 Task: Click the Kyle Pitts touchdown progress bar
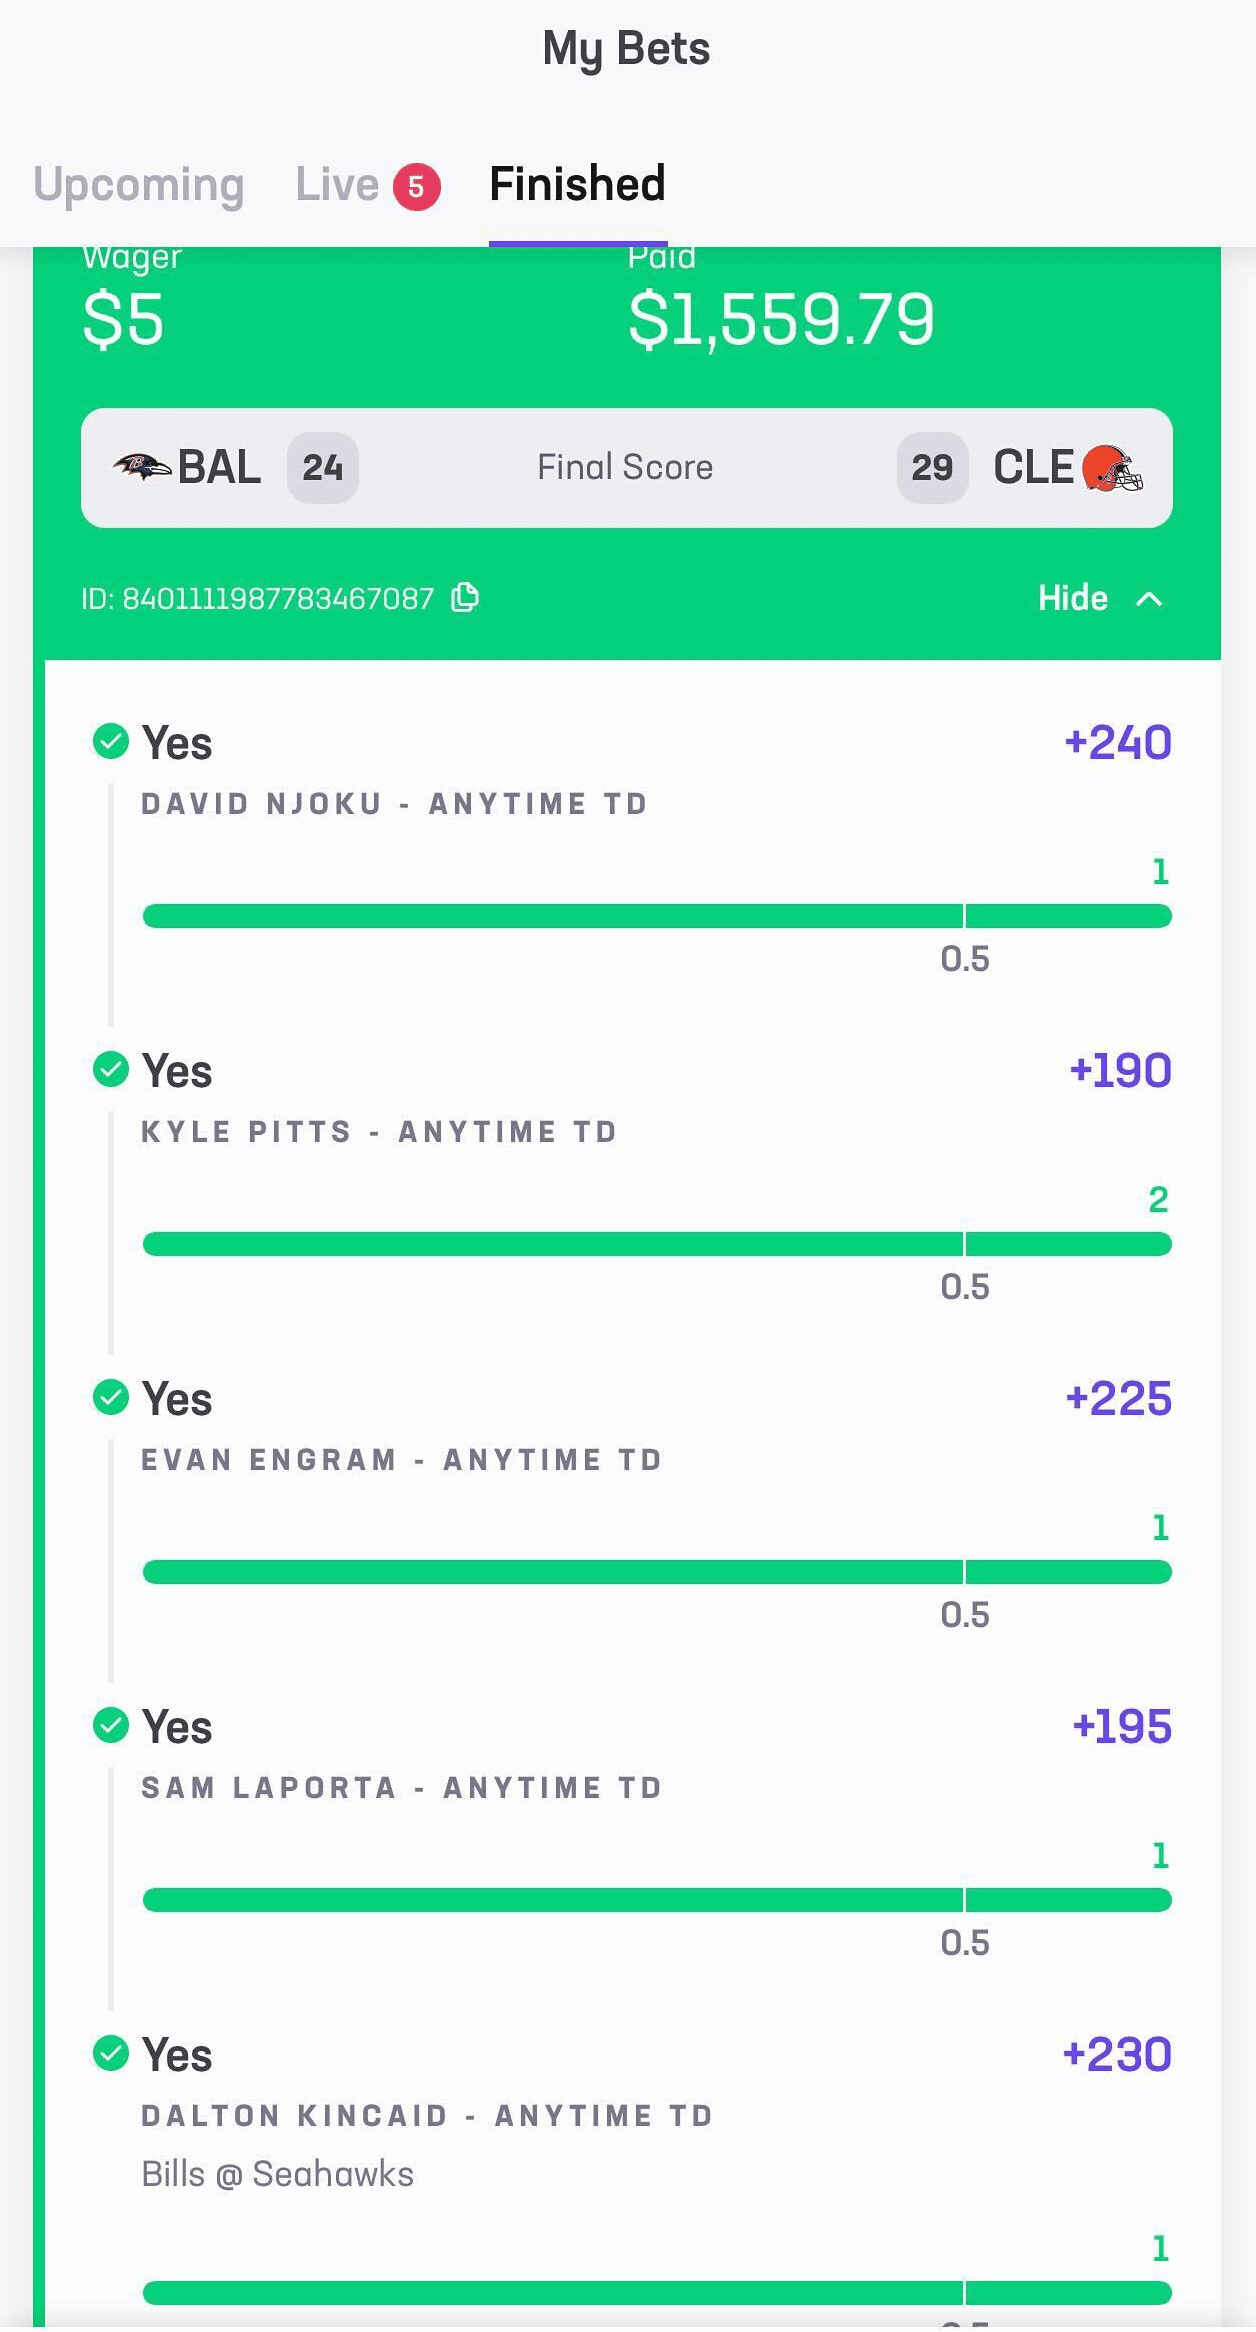[x=656, y=1244]
